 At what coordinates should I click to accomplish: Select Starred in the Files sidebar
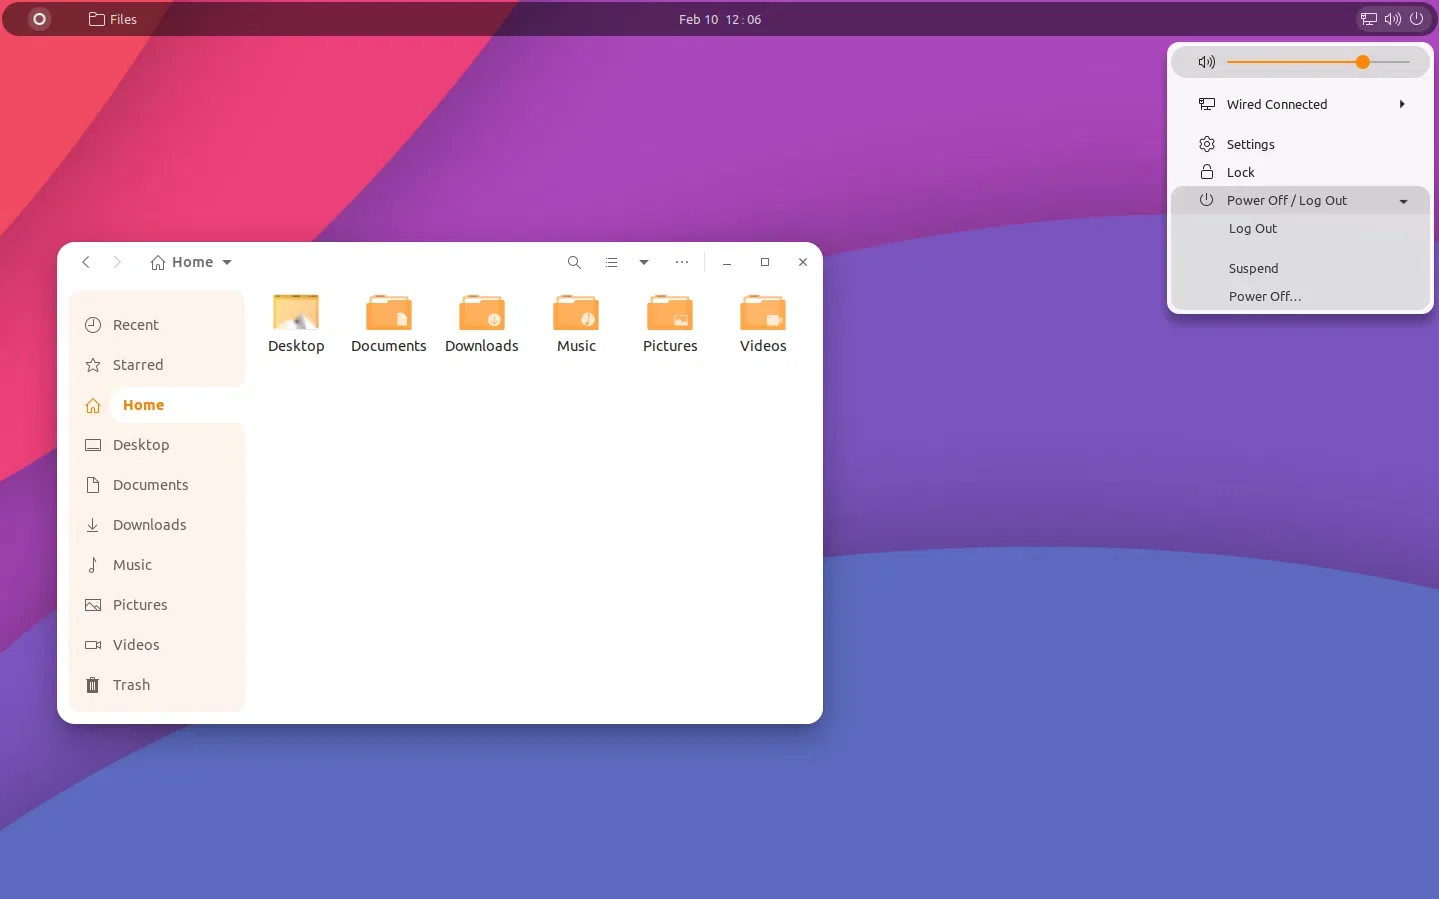point(138,365)
